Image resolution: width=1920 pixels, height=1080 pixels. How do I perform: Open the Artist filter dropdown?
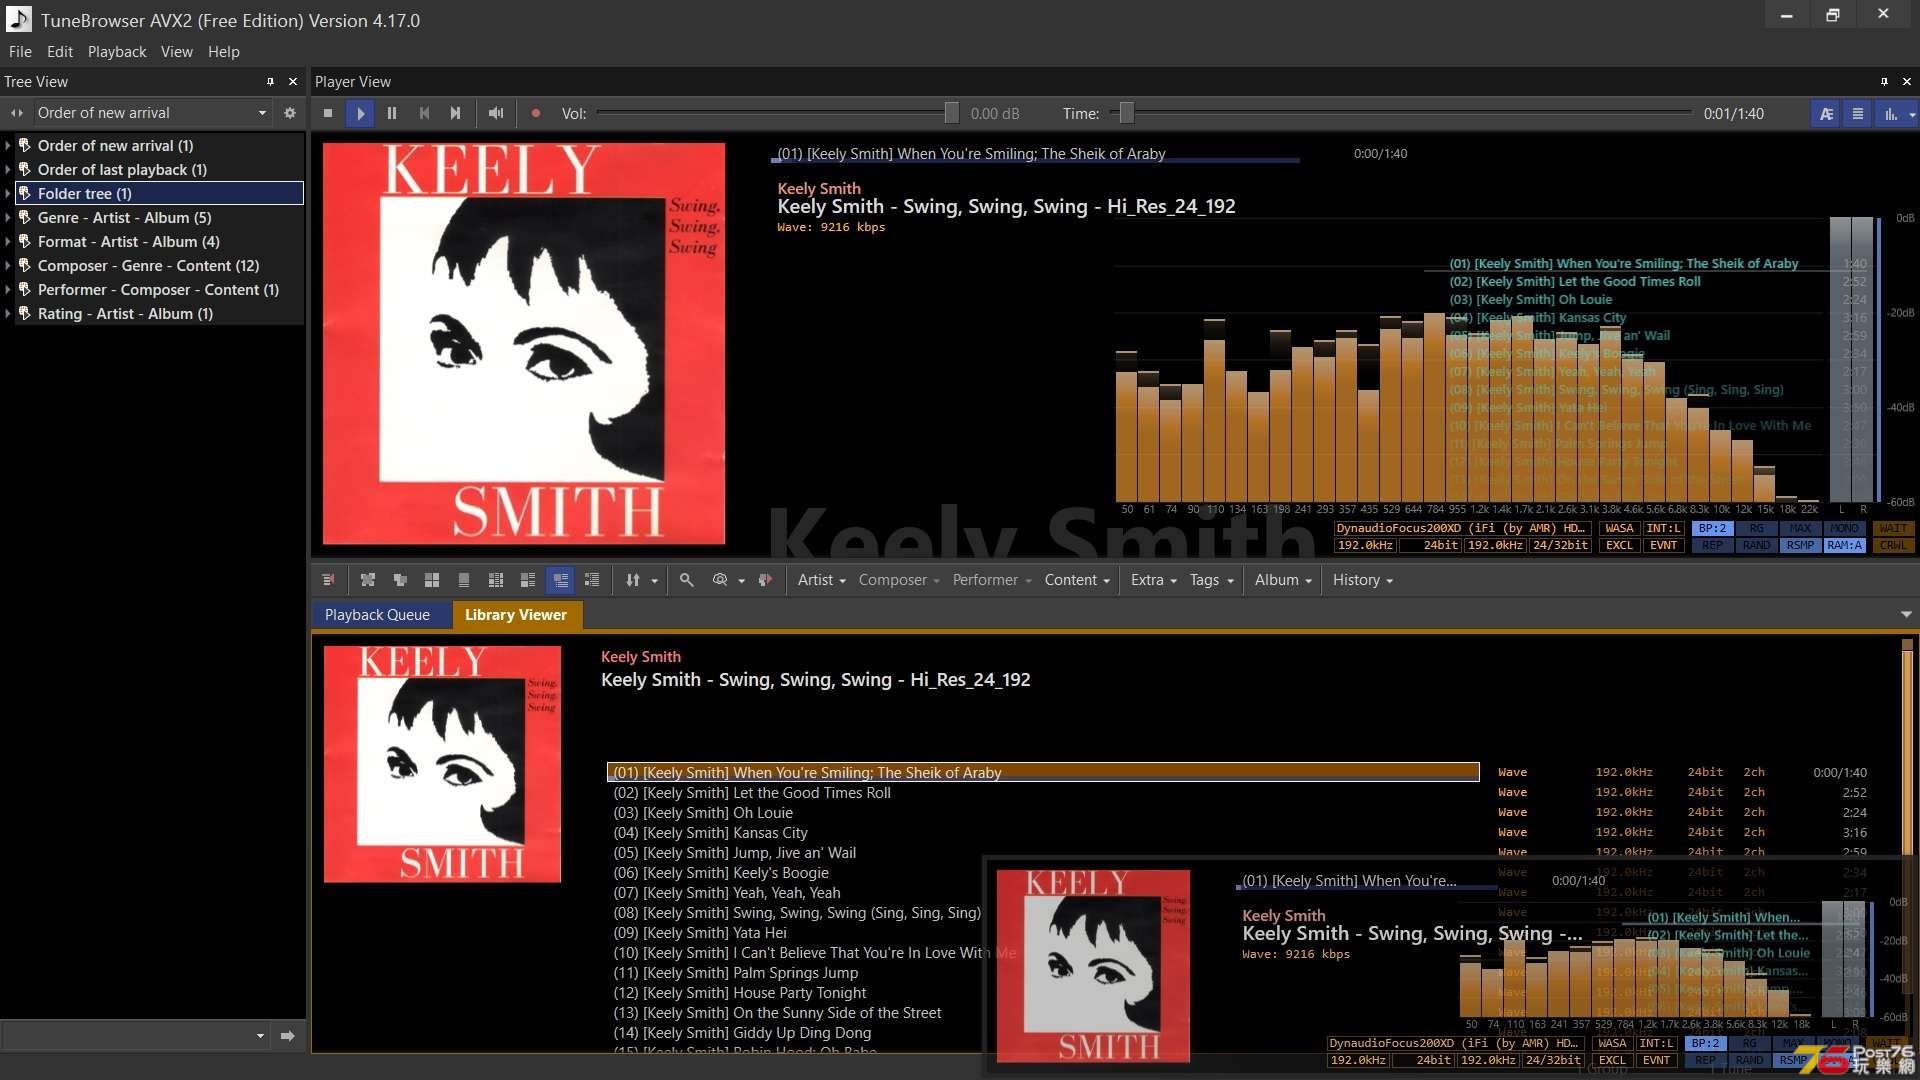821,580
